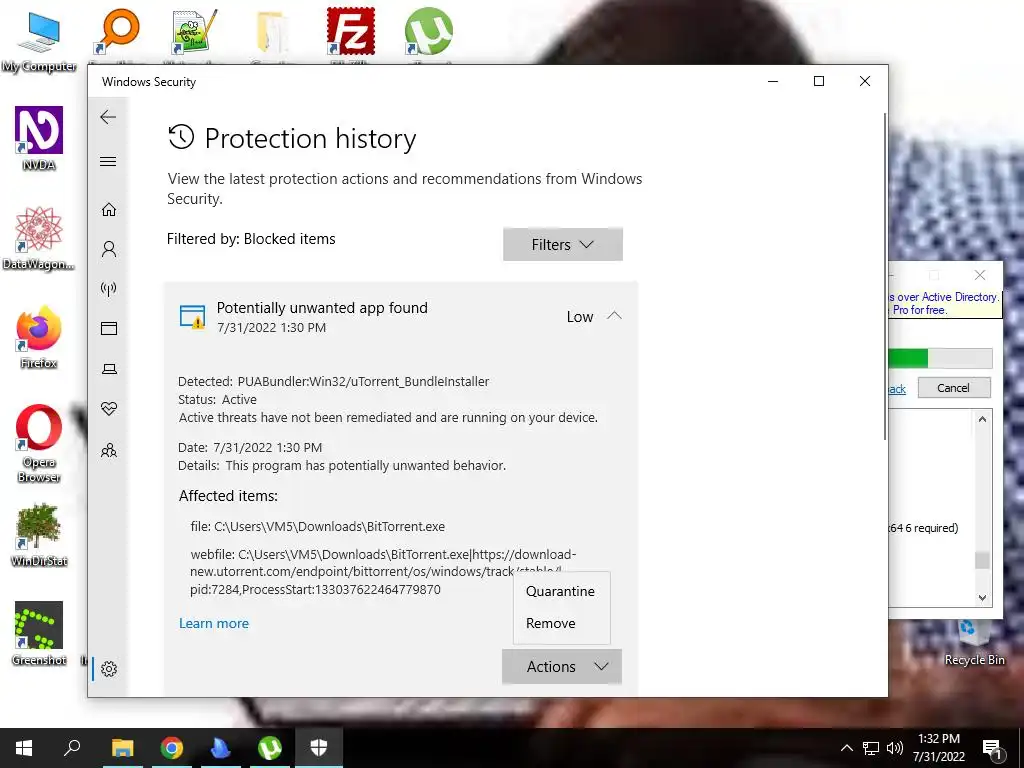Open Firewall & network protection in the sidebar
This screenshot has width=1024, height=768.
point(109,289)
